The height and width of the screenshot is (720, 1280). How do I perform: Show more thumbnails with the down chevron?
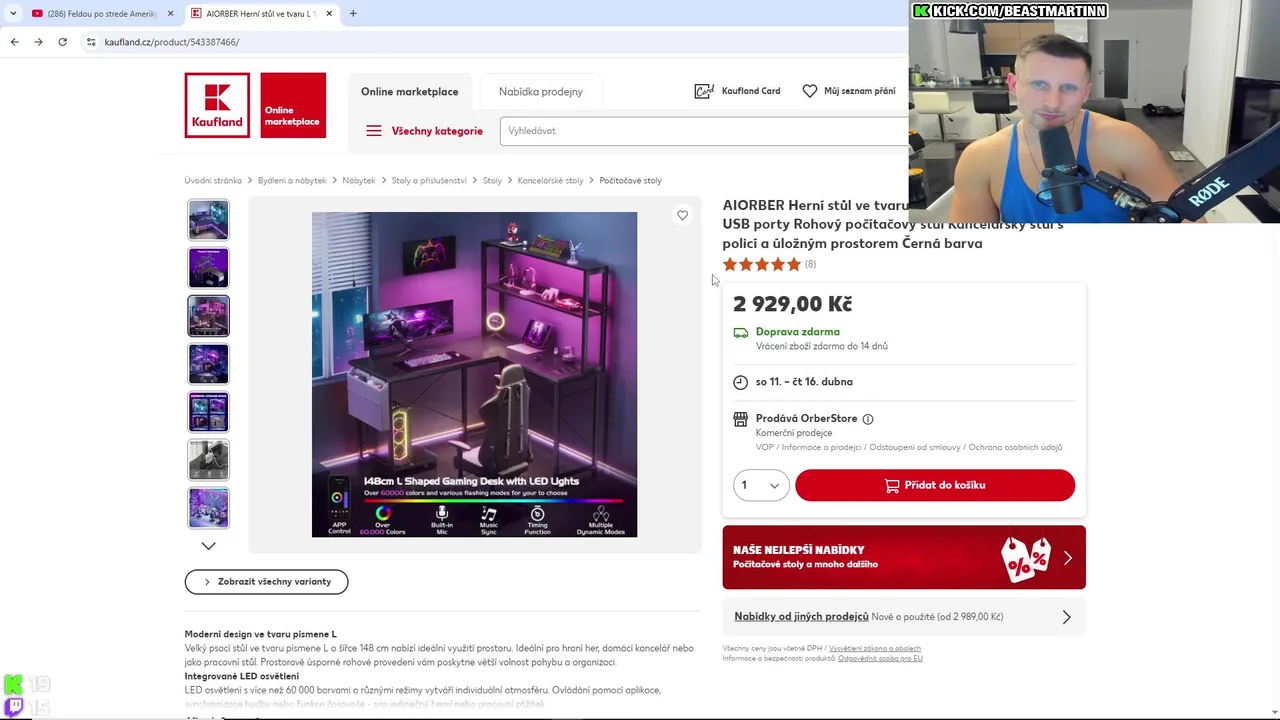208,546
